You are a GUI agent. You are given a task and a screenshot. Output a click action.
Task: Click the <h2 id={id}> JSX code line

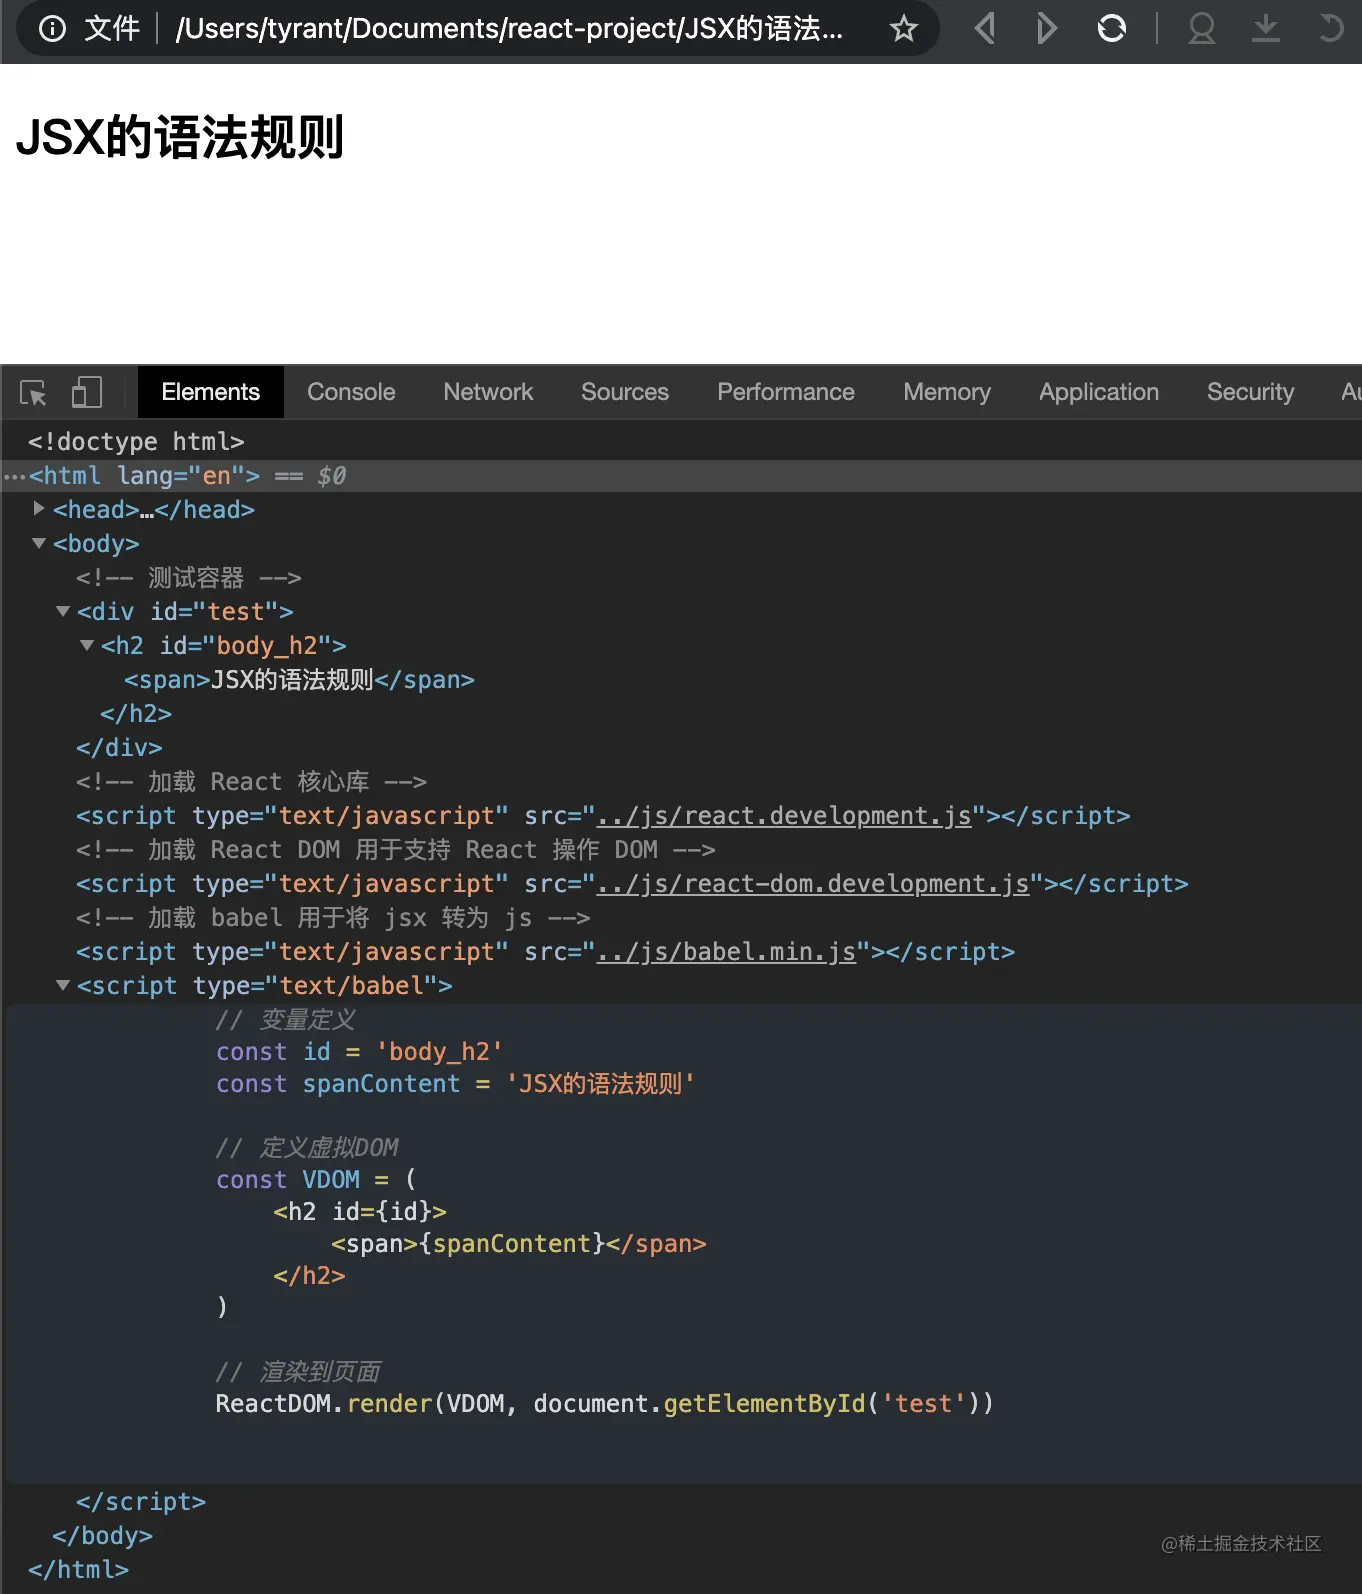360,1212
